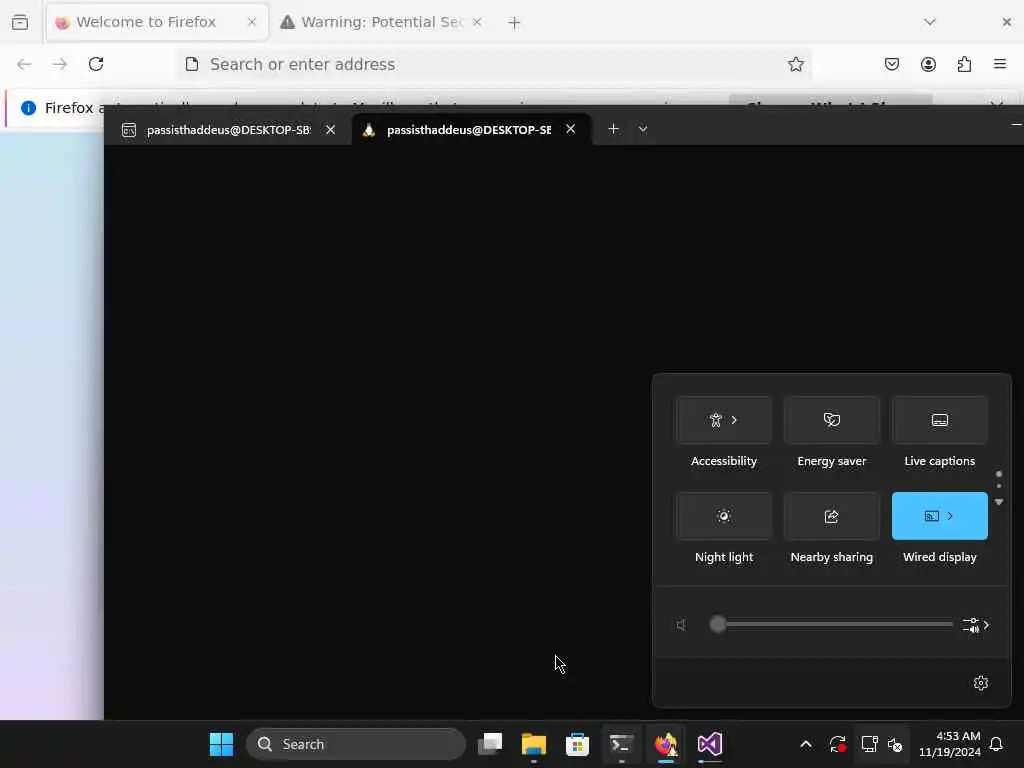Screen dimensions: 1024x768
Task: Click the Windows Update tray icon
Action: tap(838, 744)
